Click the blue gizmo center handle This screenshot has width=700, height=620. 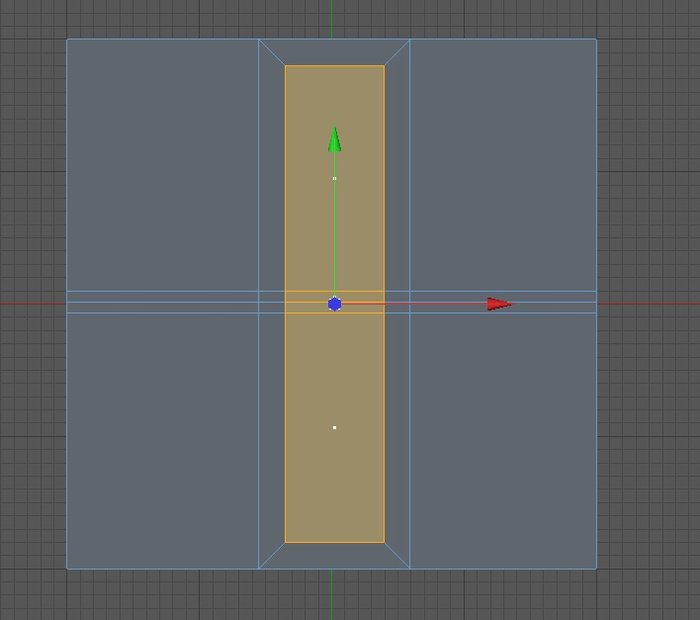pyautogui.click(x=334, y=304)
